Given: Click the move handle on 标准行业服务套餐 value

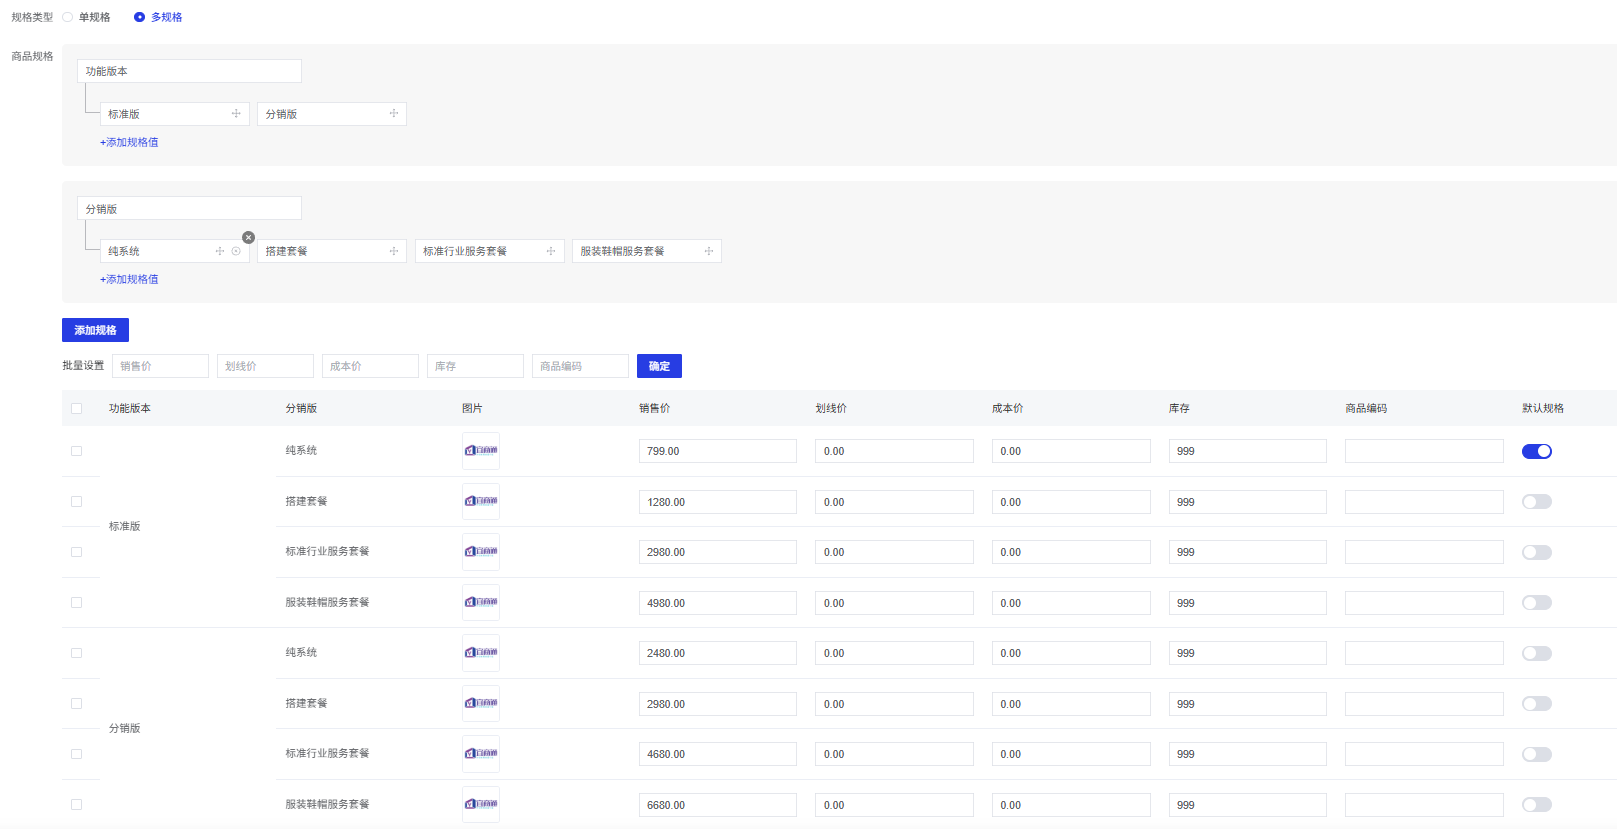Looking at the screenshot, I should (551, 251).
